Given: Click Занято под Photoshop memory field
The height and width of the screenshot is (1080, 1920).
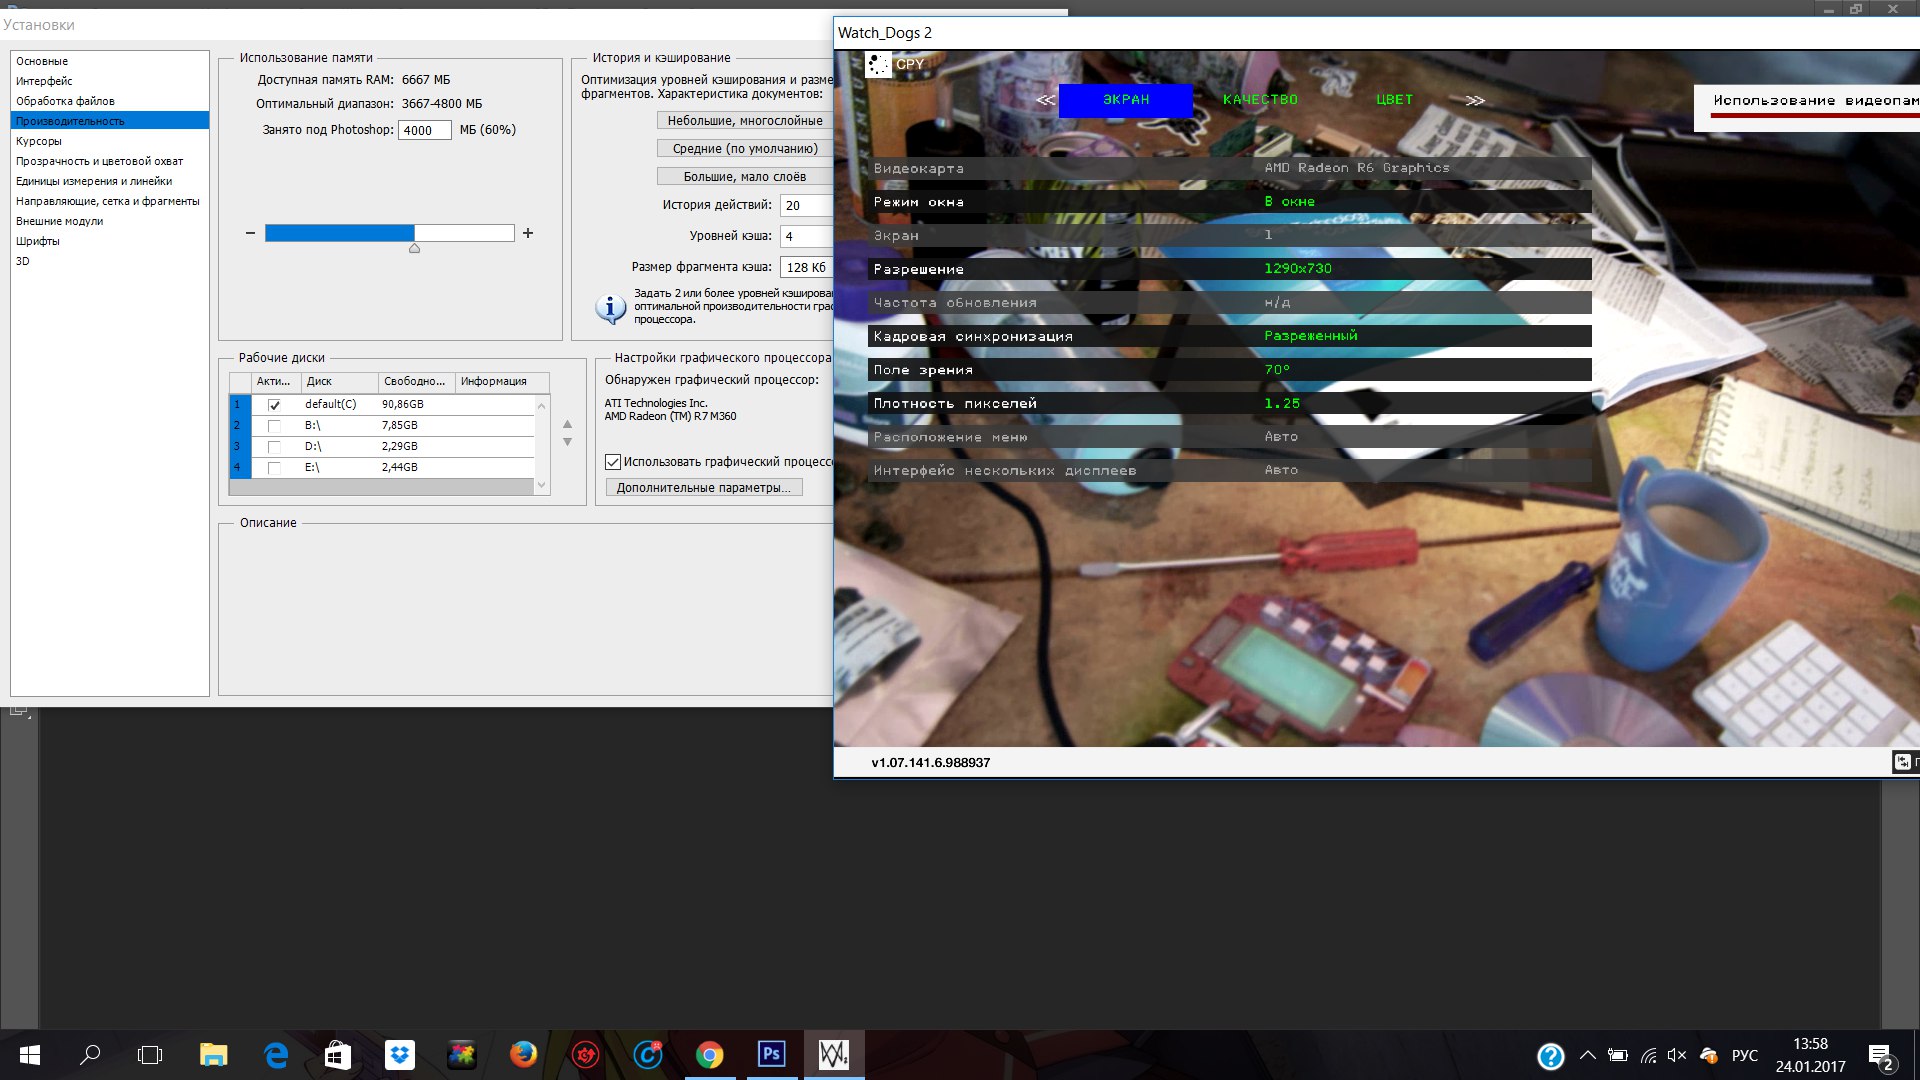Looking at the screenshot, I should pyautogui.click(x=425, y=131).
